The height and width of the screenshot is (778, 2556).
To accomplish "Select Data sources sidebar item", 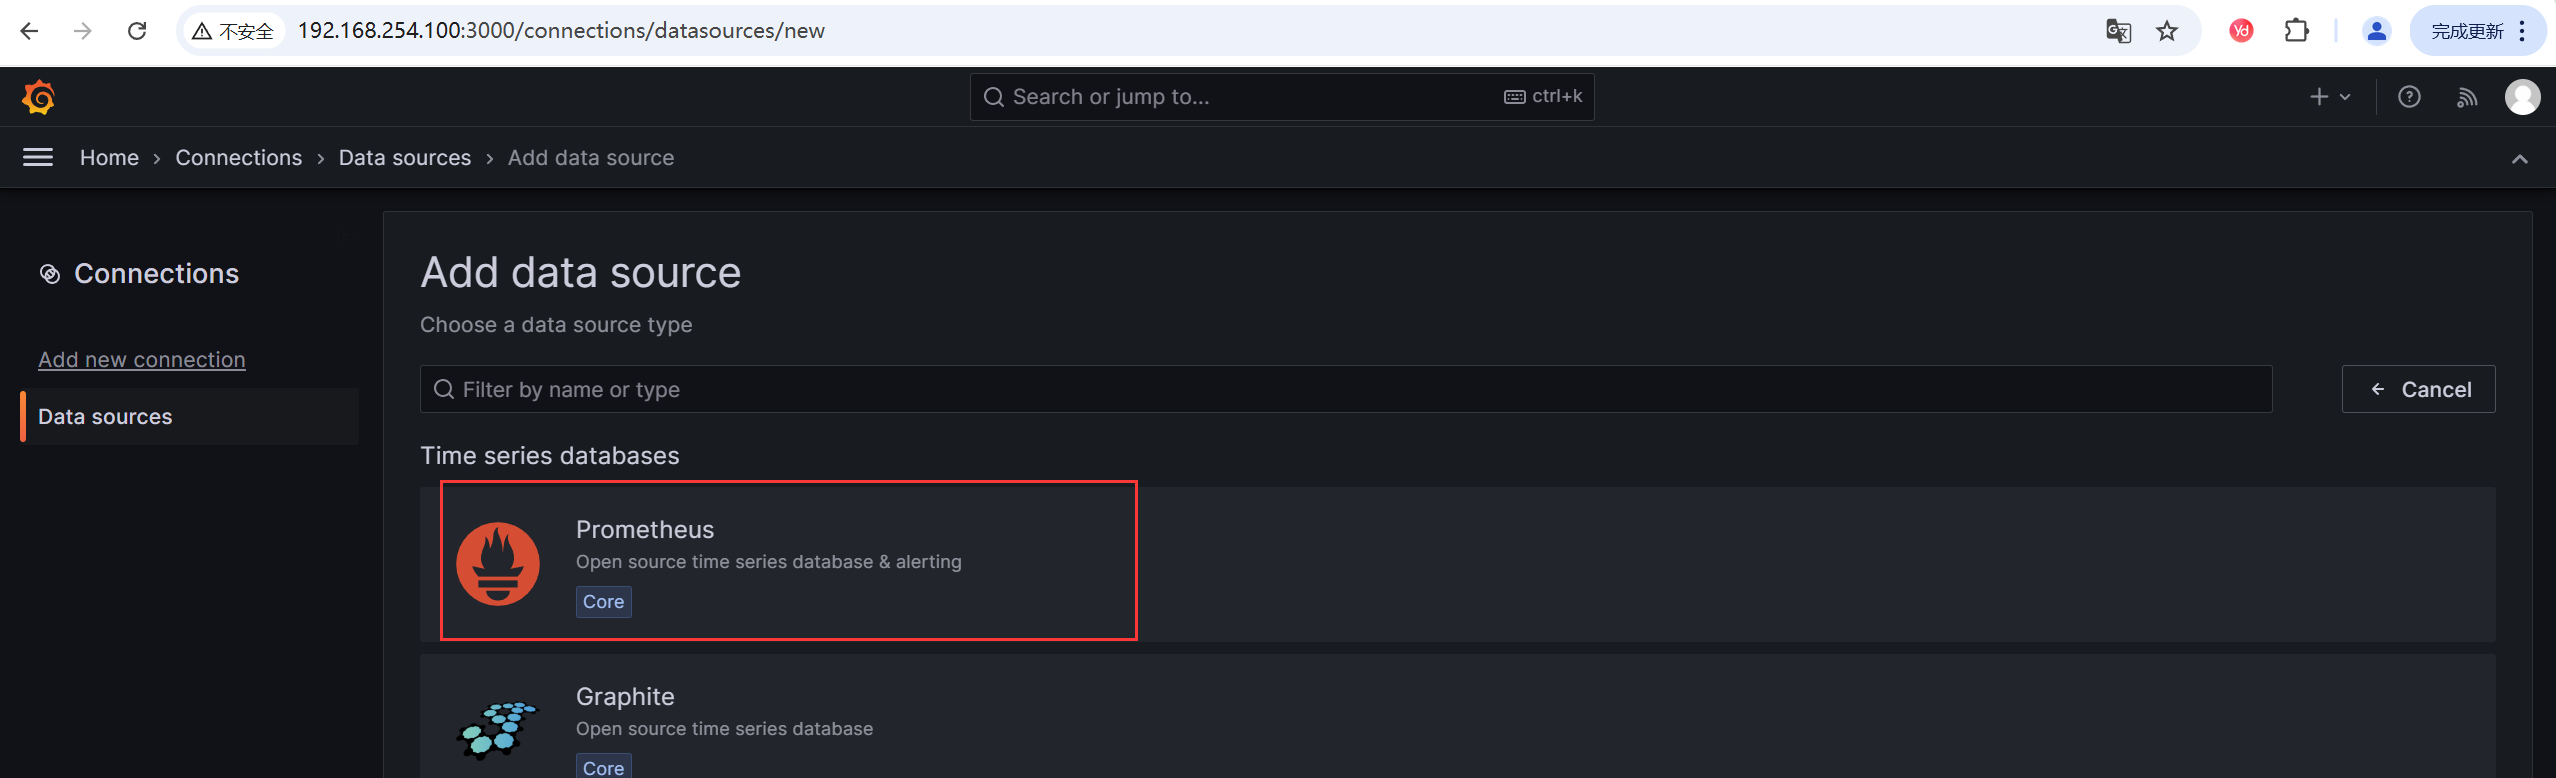I will point(189,417).
